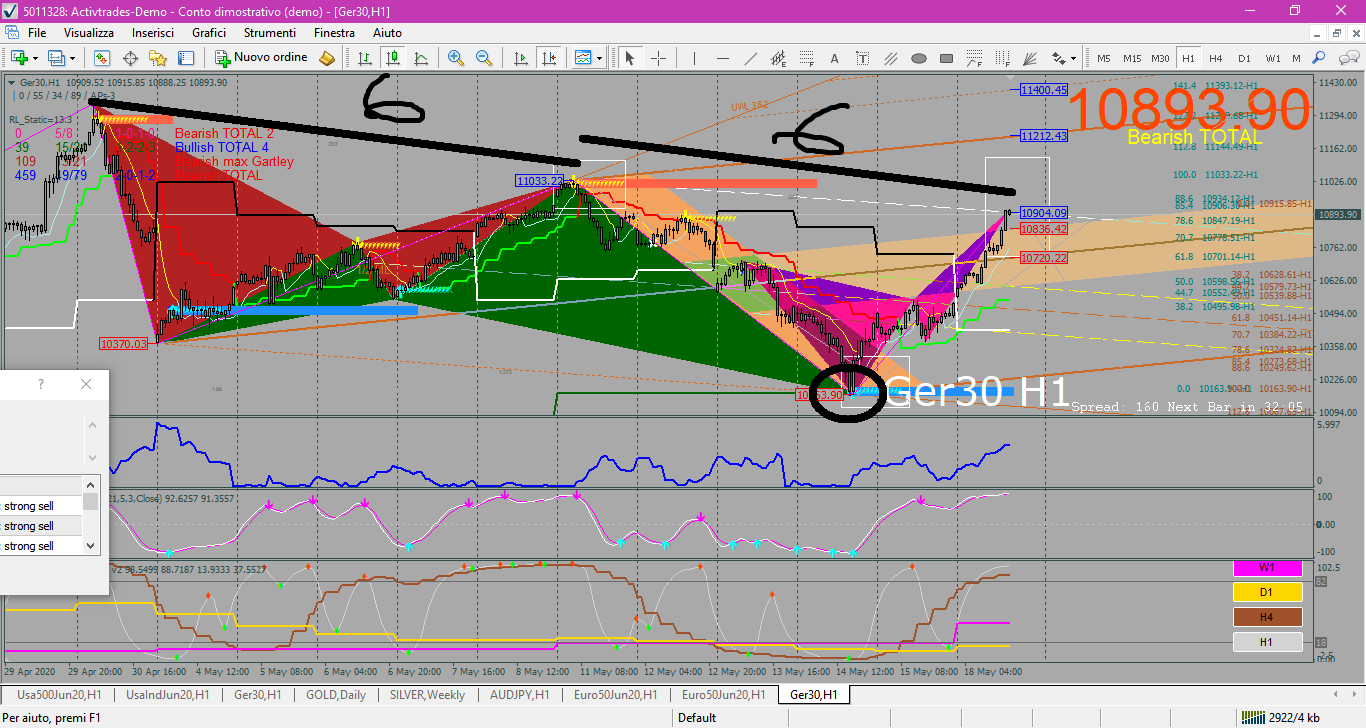Image resolution: width=1366 pixels, height=728 pixels.
Task: Switch chart to candlestick mode
Action: pyautogui.click(x=394, y=58)
